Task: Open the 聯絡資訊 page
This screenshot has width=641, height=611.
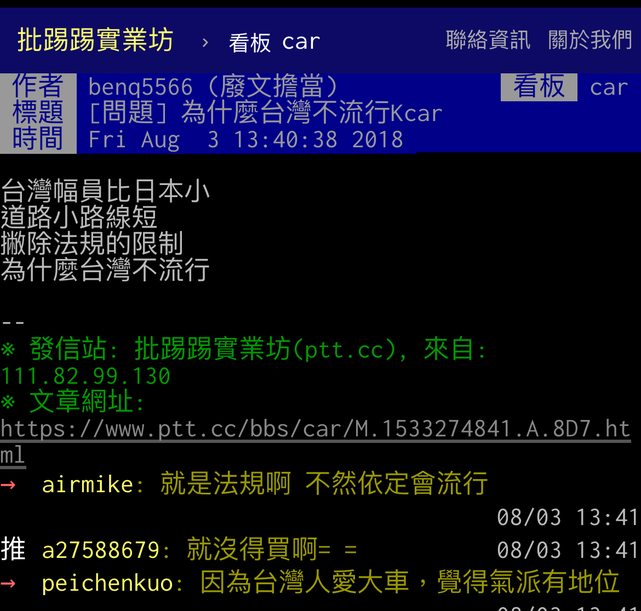Action: coord(487,40)
